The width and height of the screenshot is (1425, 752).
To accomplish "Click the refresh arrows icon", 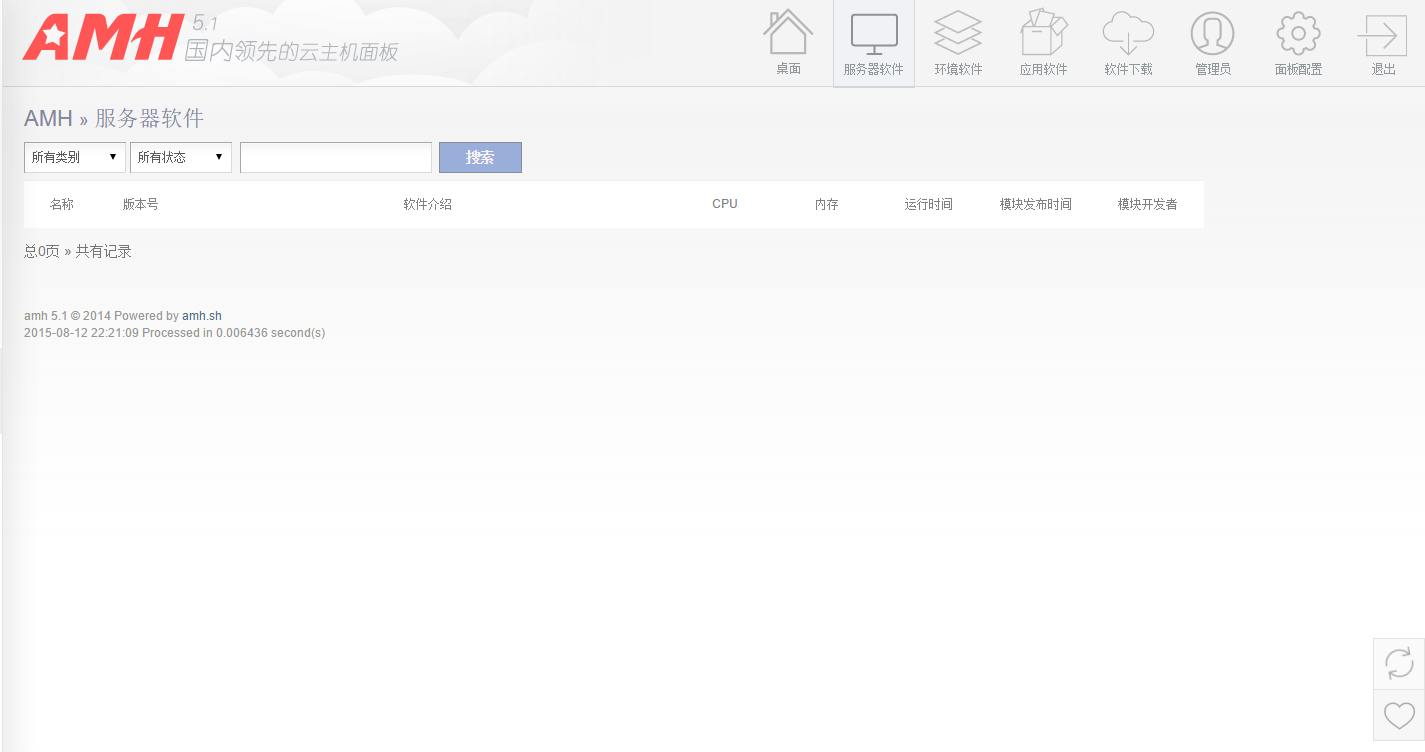I will (x=1399, y=663).
